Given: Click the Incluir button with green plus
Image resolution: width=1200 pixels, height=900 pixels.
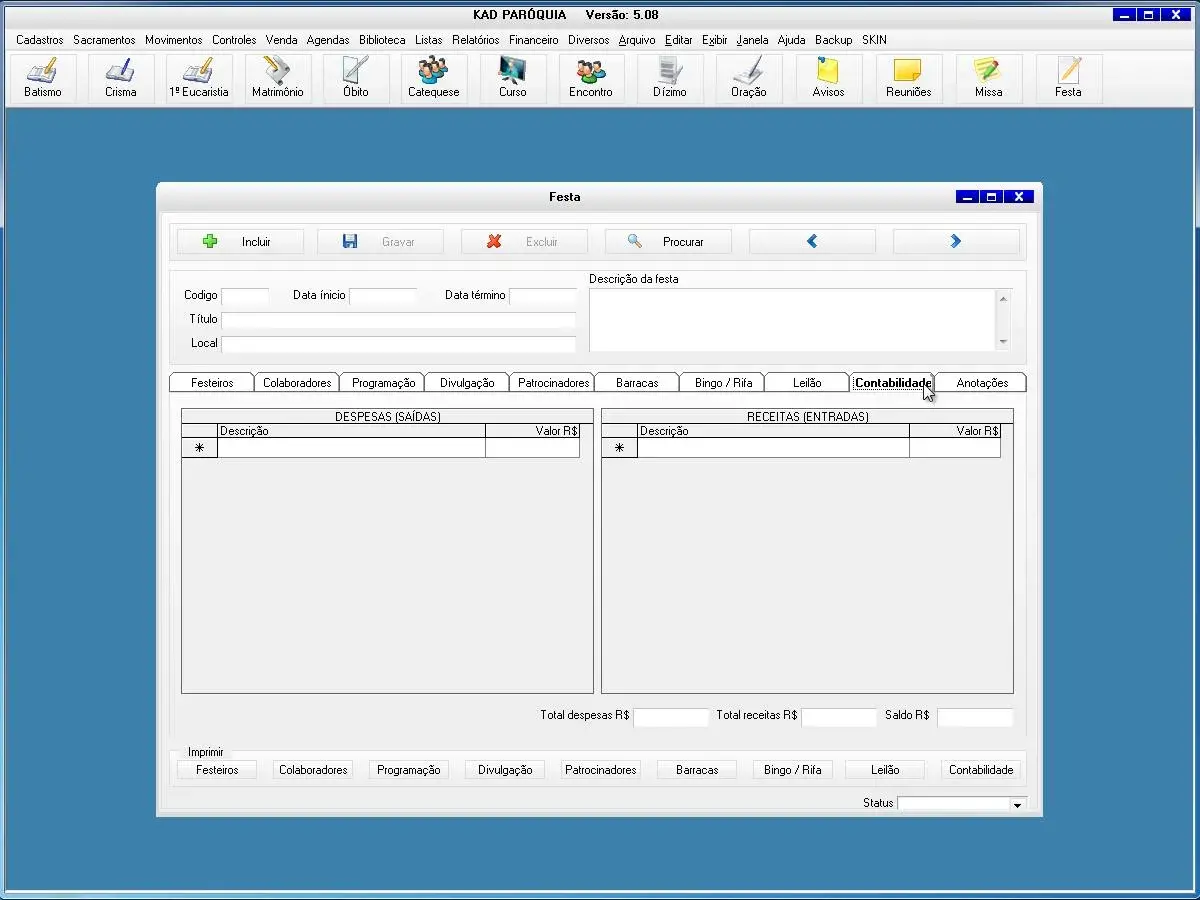Looking at the screenshot, I should 240,242.
